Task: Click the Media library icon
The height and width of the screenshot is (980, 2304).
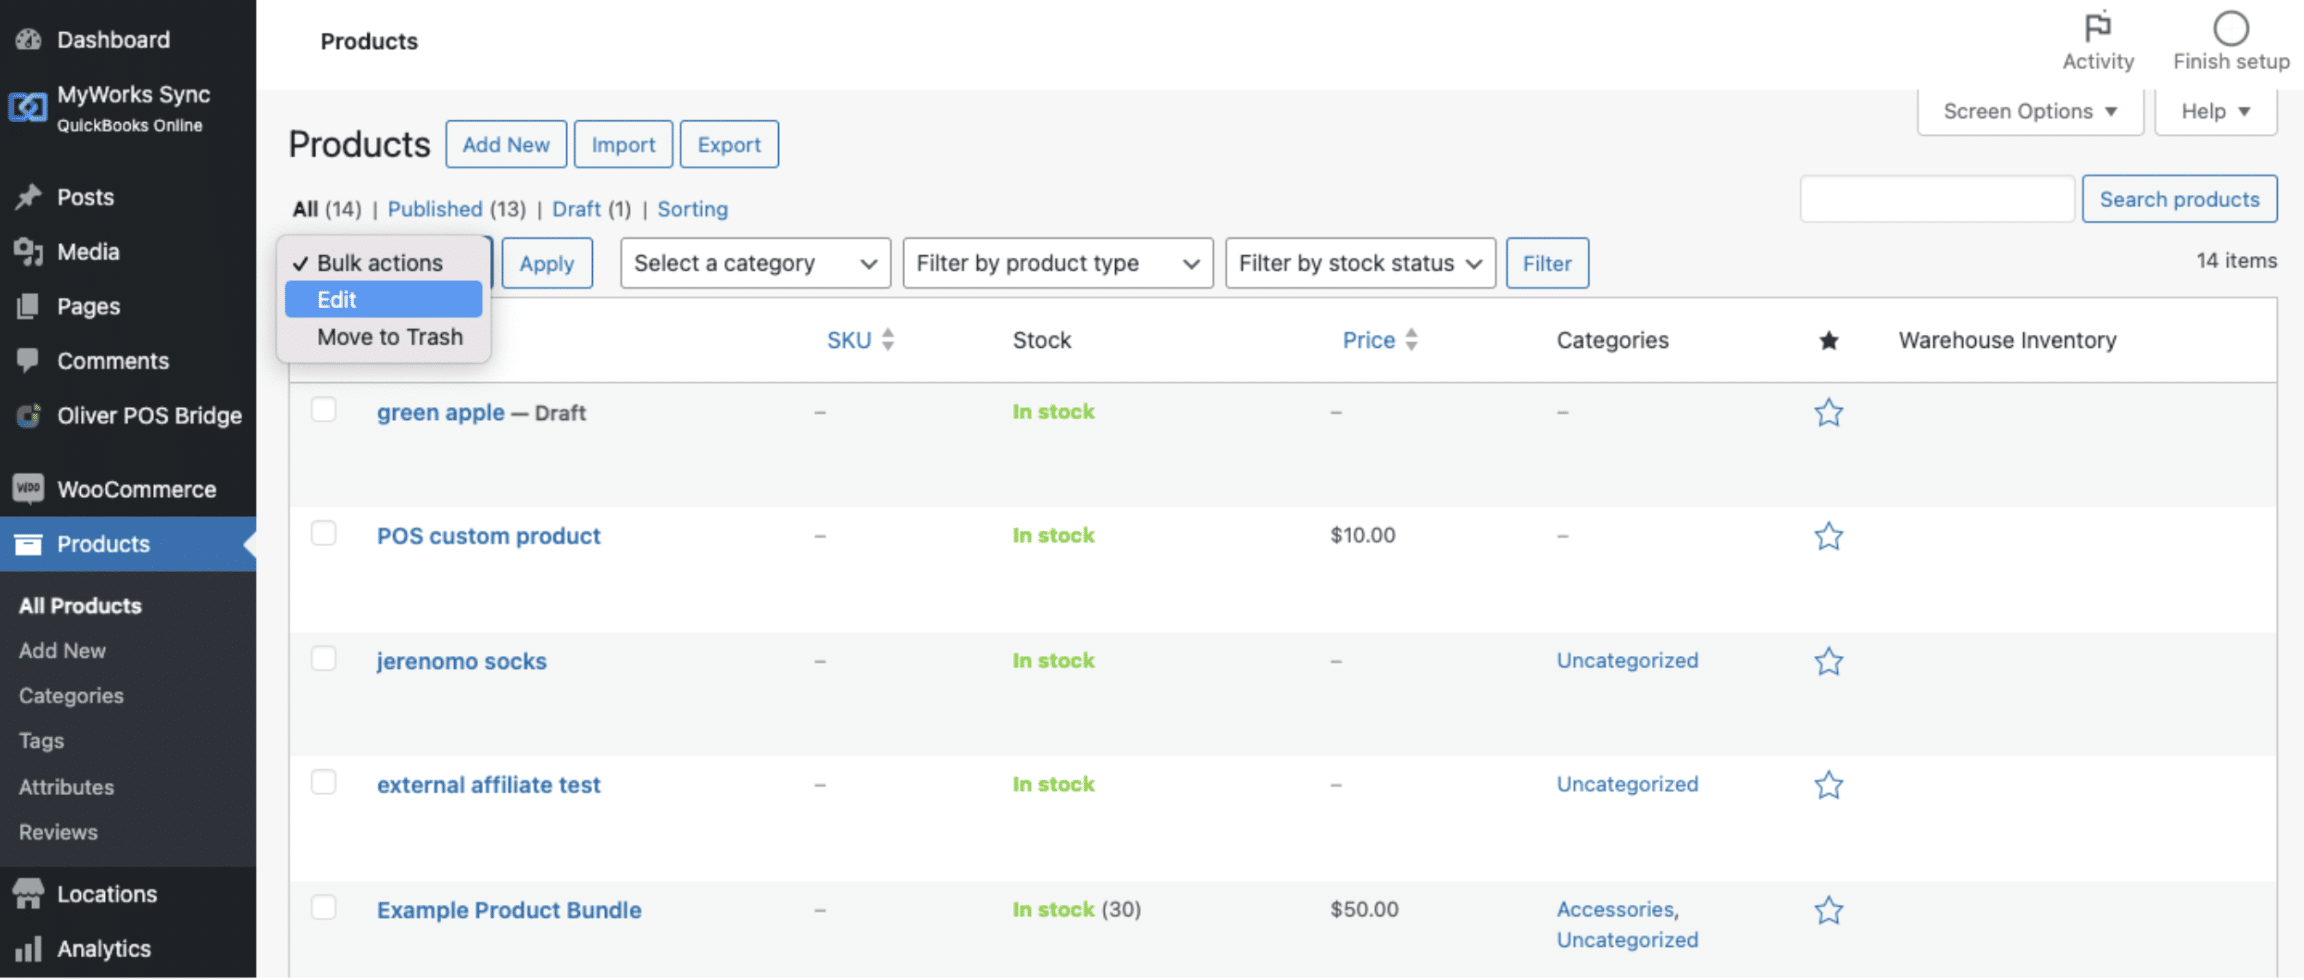Action: coord(28,252)
